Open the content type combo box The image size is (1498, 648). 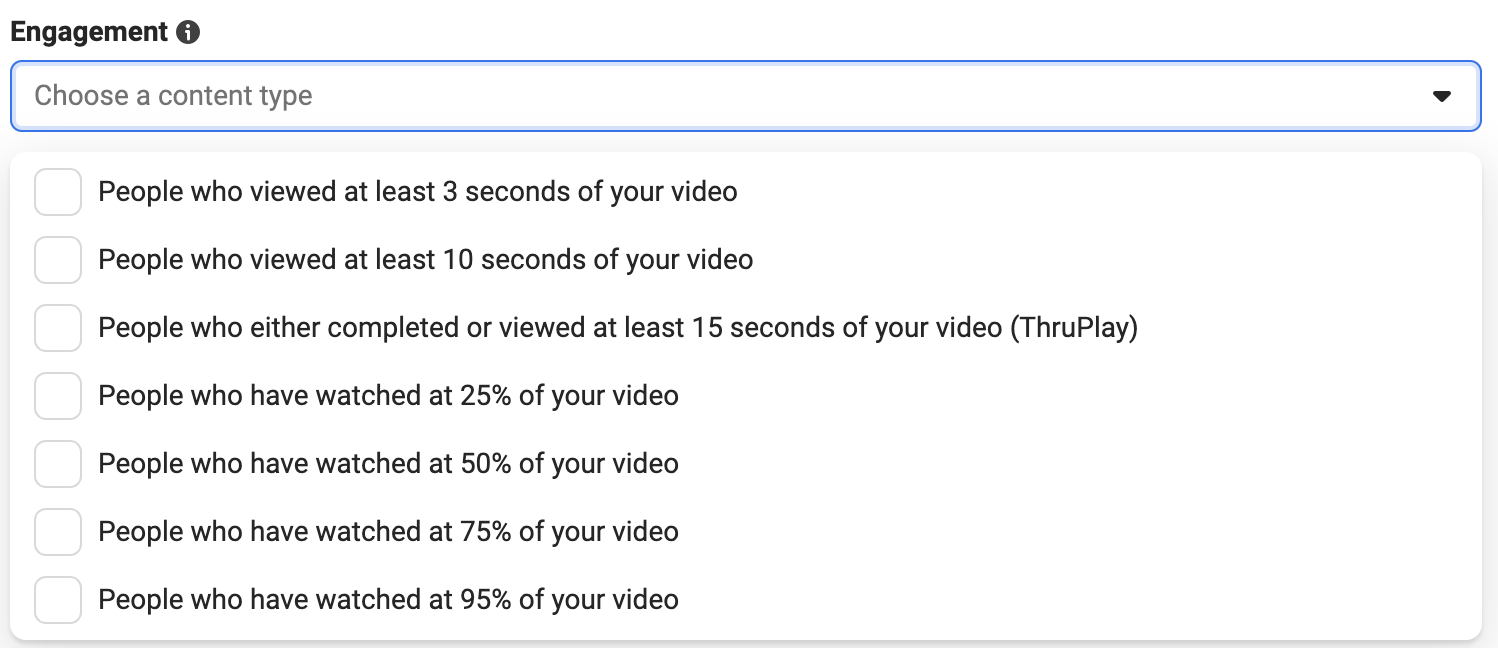pos(745,96)
